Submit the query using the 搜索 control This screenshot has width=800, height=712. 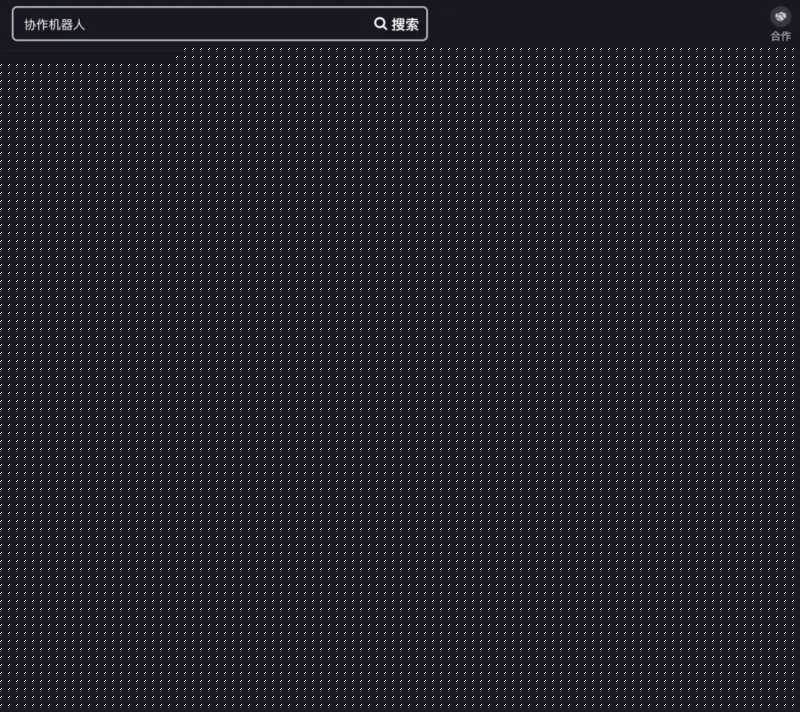coord(398,24)
